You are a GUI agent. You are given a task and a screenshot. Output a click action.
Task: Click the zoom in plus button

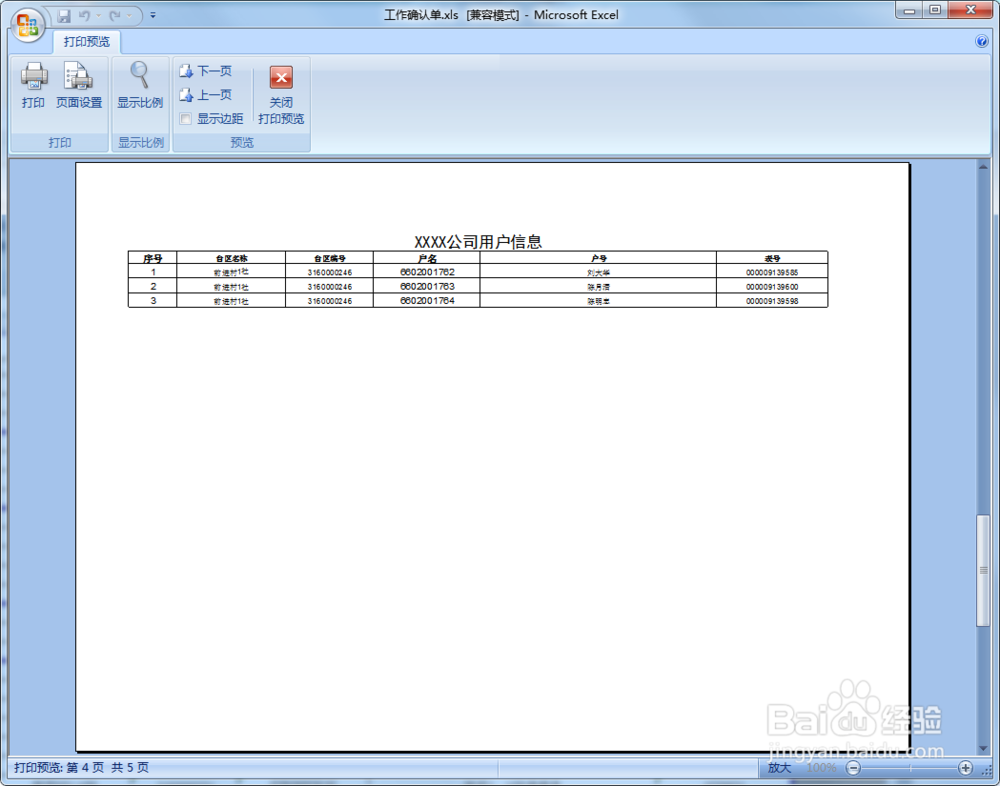coord(966,768)
